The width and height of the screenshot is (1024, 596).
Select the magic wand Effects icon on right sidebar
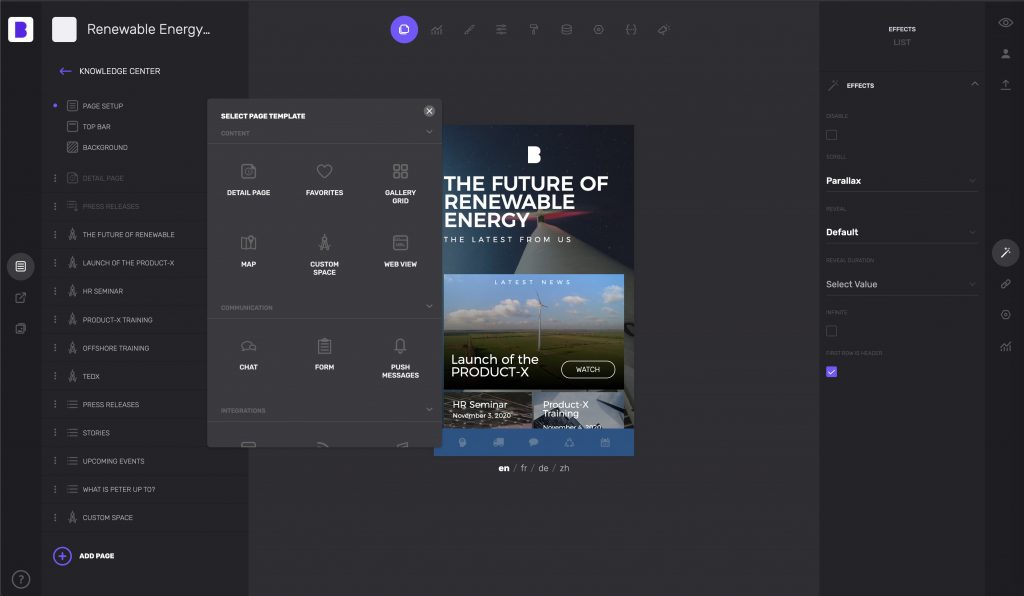coord(1005,253)
